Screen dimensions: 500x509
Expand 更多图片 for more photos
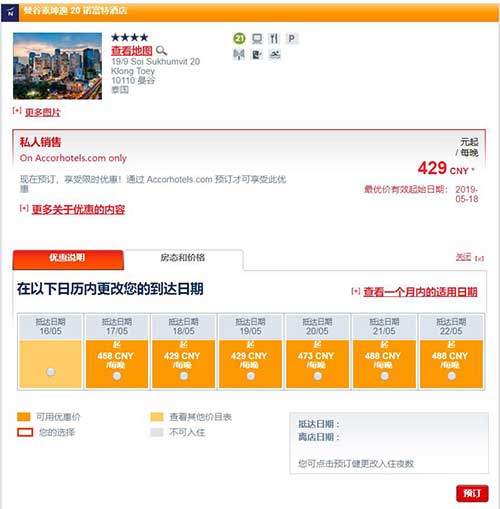click(43, 112)
